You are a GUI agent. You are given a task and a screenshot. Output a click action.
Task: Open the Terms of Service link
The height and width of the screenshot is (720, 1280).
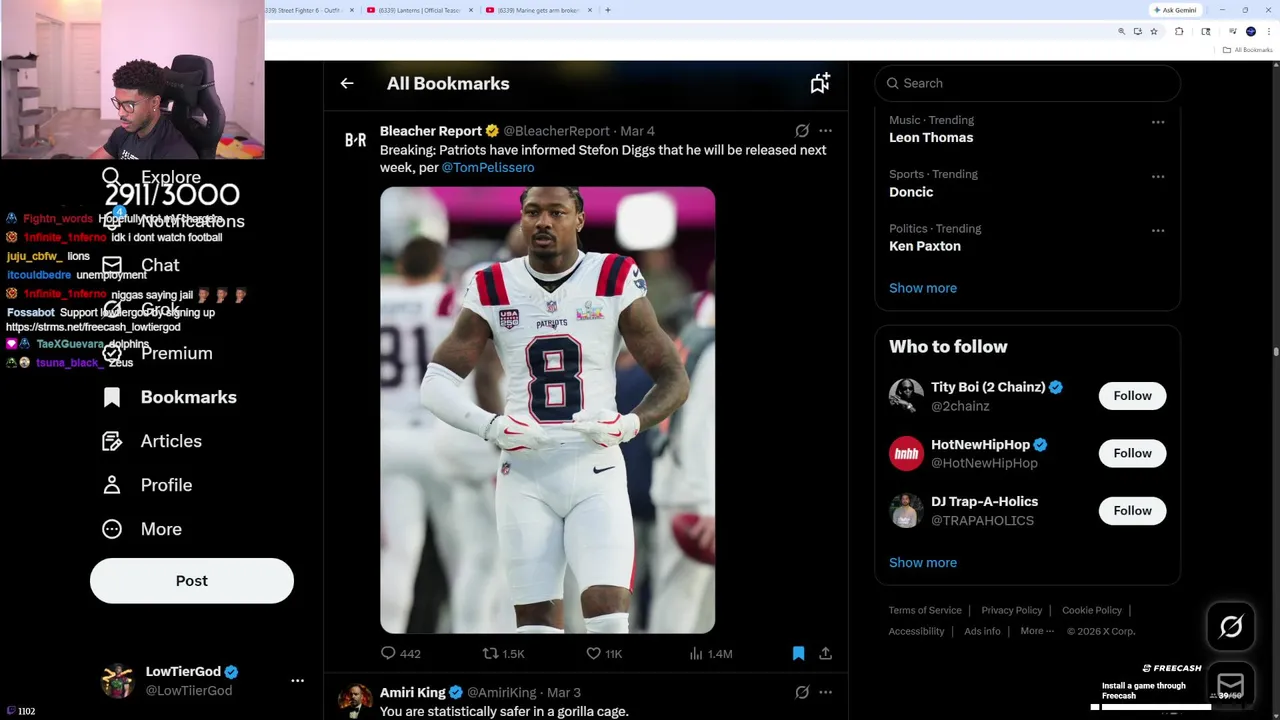(x=925, y=611)
